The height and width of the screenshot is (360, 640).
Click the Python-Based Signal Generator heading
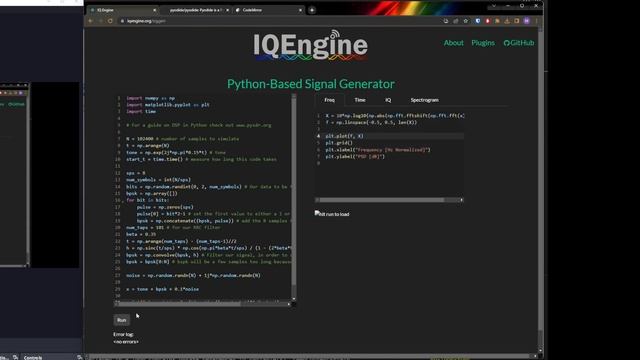[x=311, y=84]
